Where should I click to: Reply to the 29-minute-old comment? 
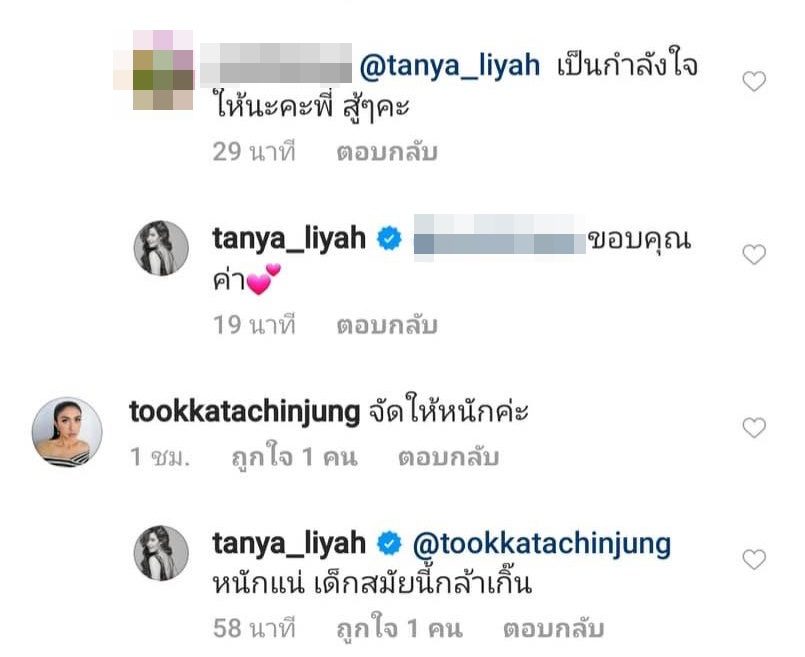point(387,152)
